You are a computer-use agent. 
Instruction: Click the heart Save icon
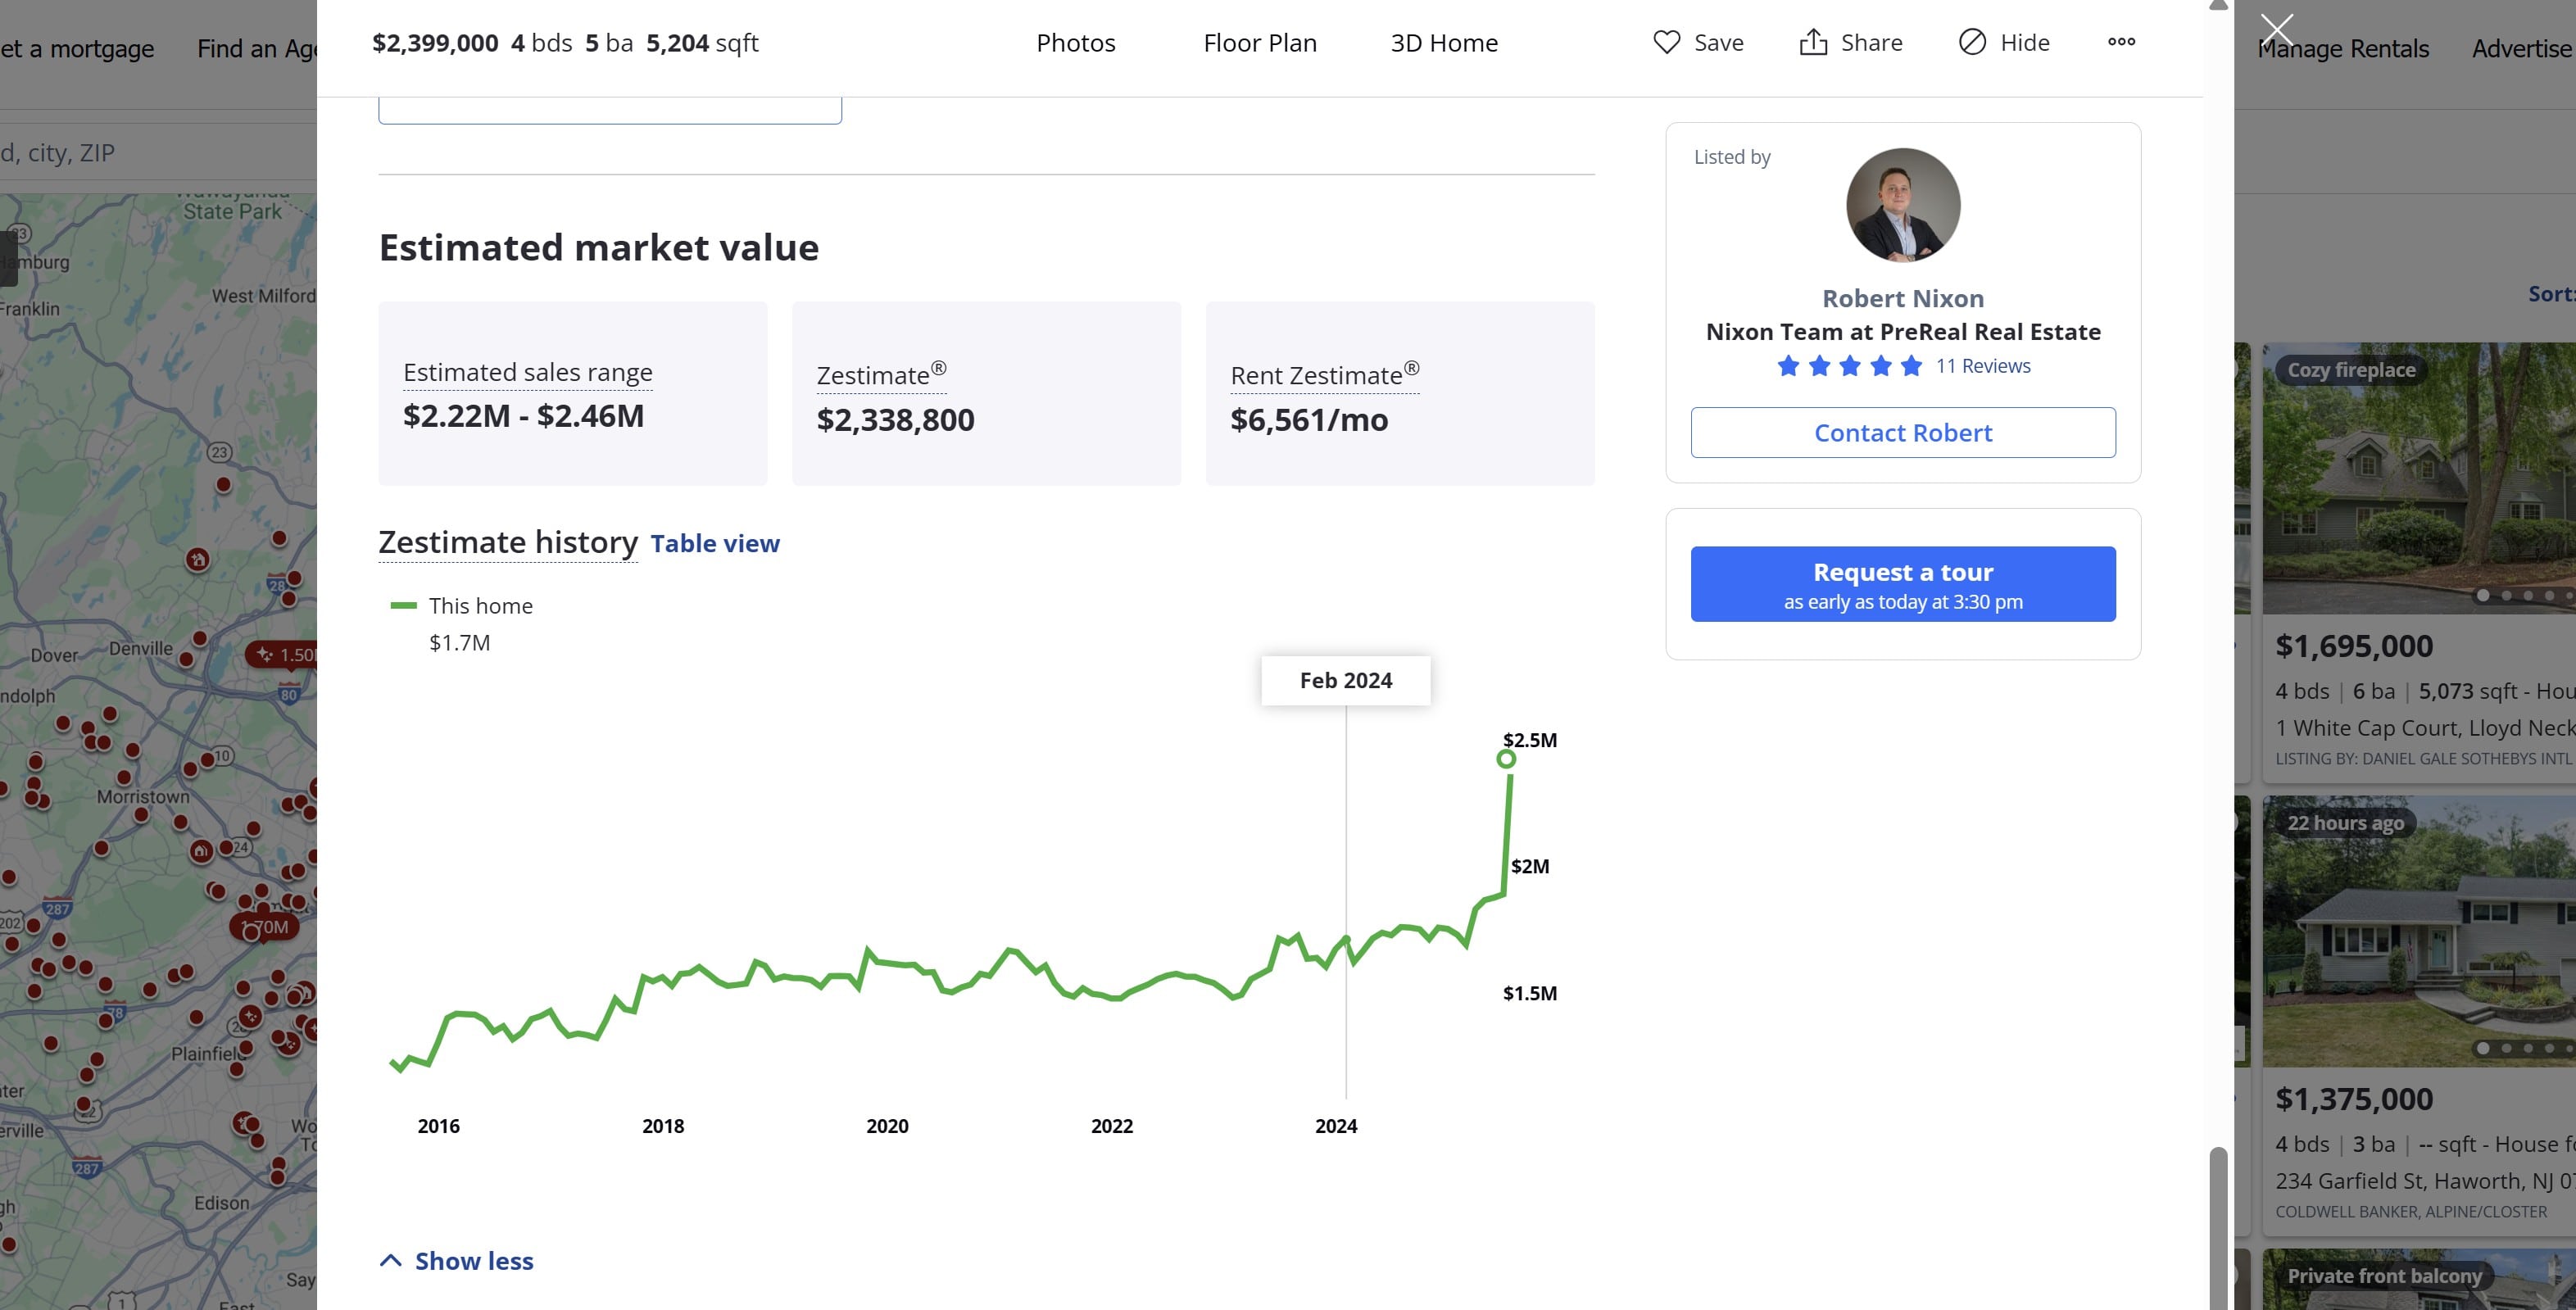tap(1666, 42)
